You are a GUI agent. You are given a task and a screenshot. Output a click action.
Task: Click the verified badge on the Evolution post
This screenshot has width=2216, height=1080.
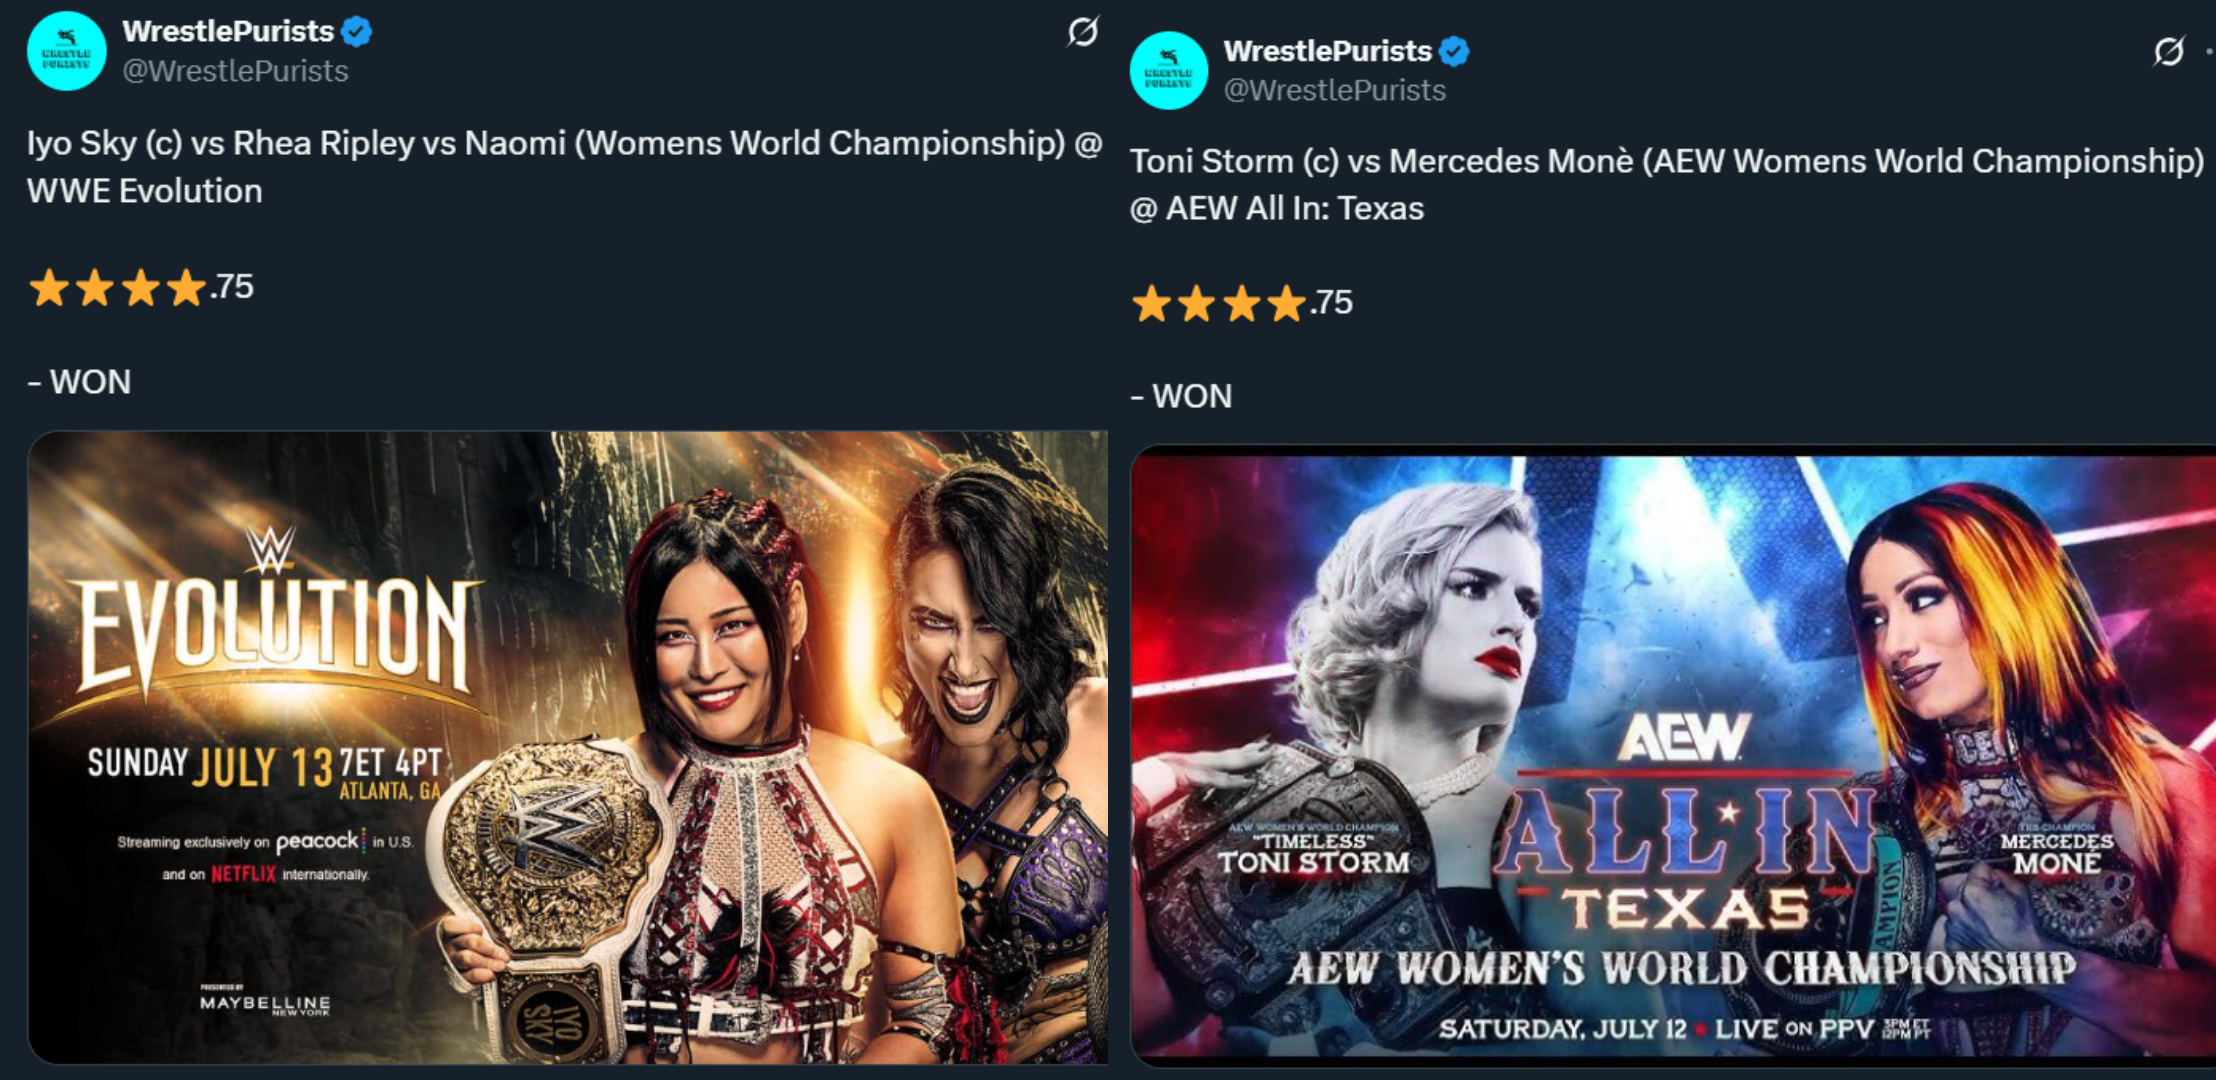point(357,32)
